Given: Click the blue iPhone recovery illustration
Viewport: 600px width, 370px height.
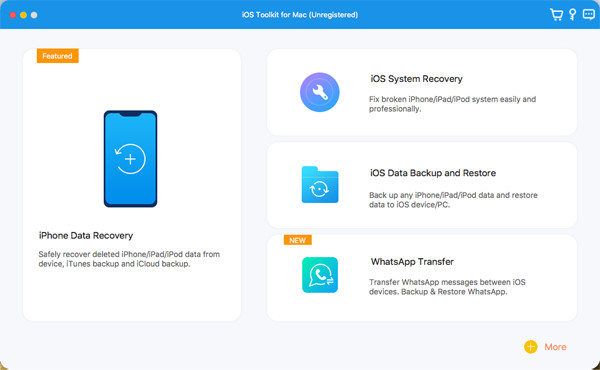Looking at the screenshot, I should coord(130,159).
